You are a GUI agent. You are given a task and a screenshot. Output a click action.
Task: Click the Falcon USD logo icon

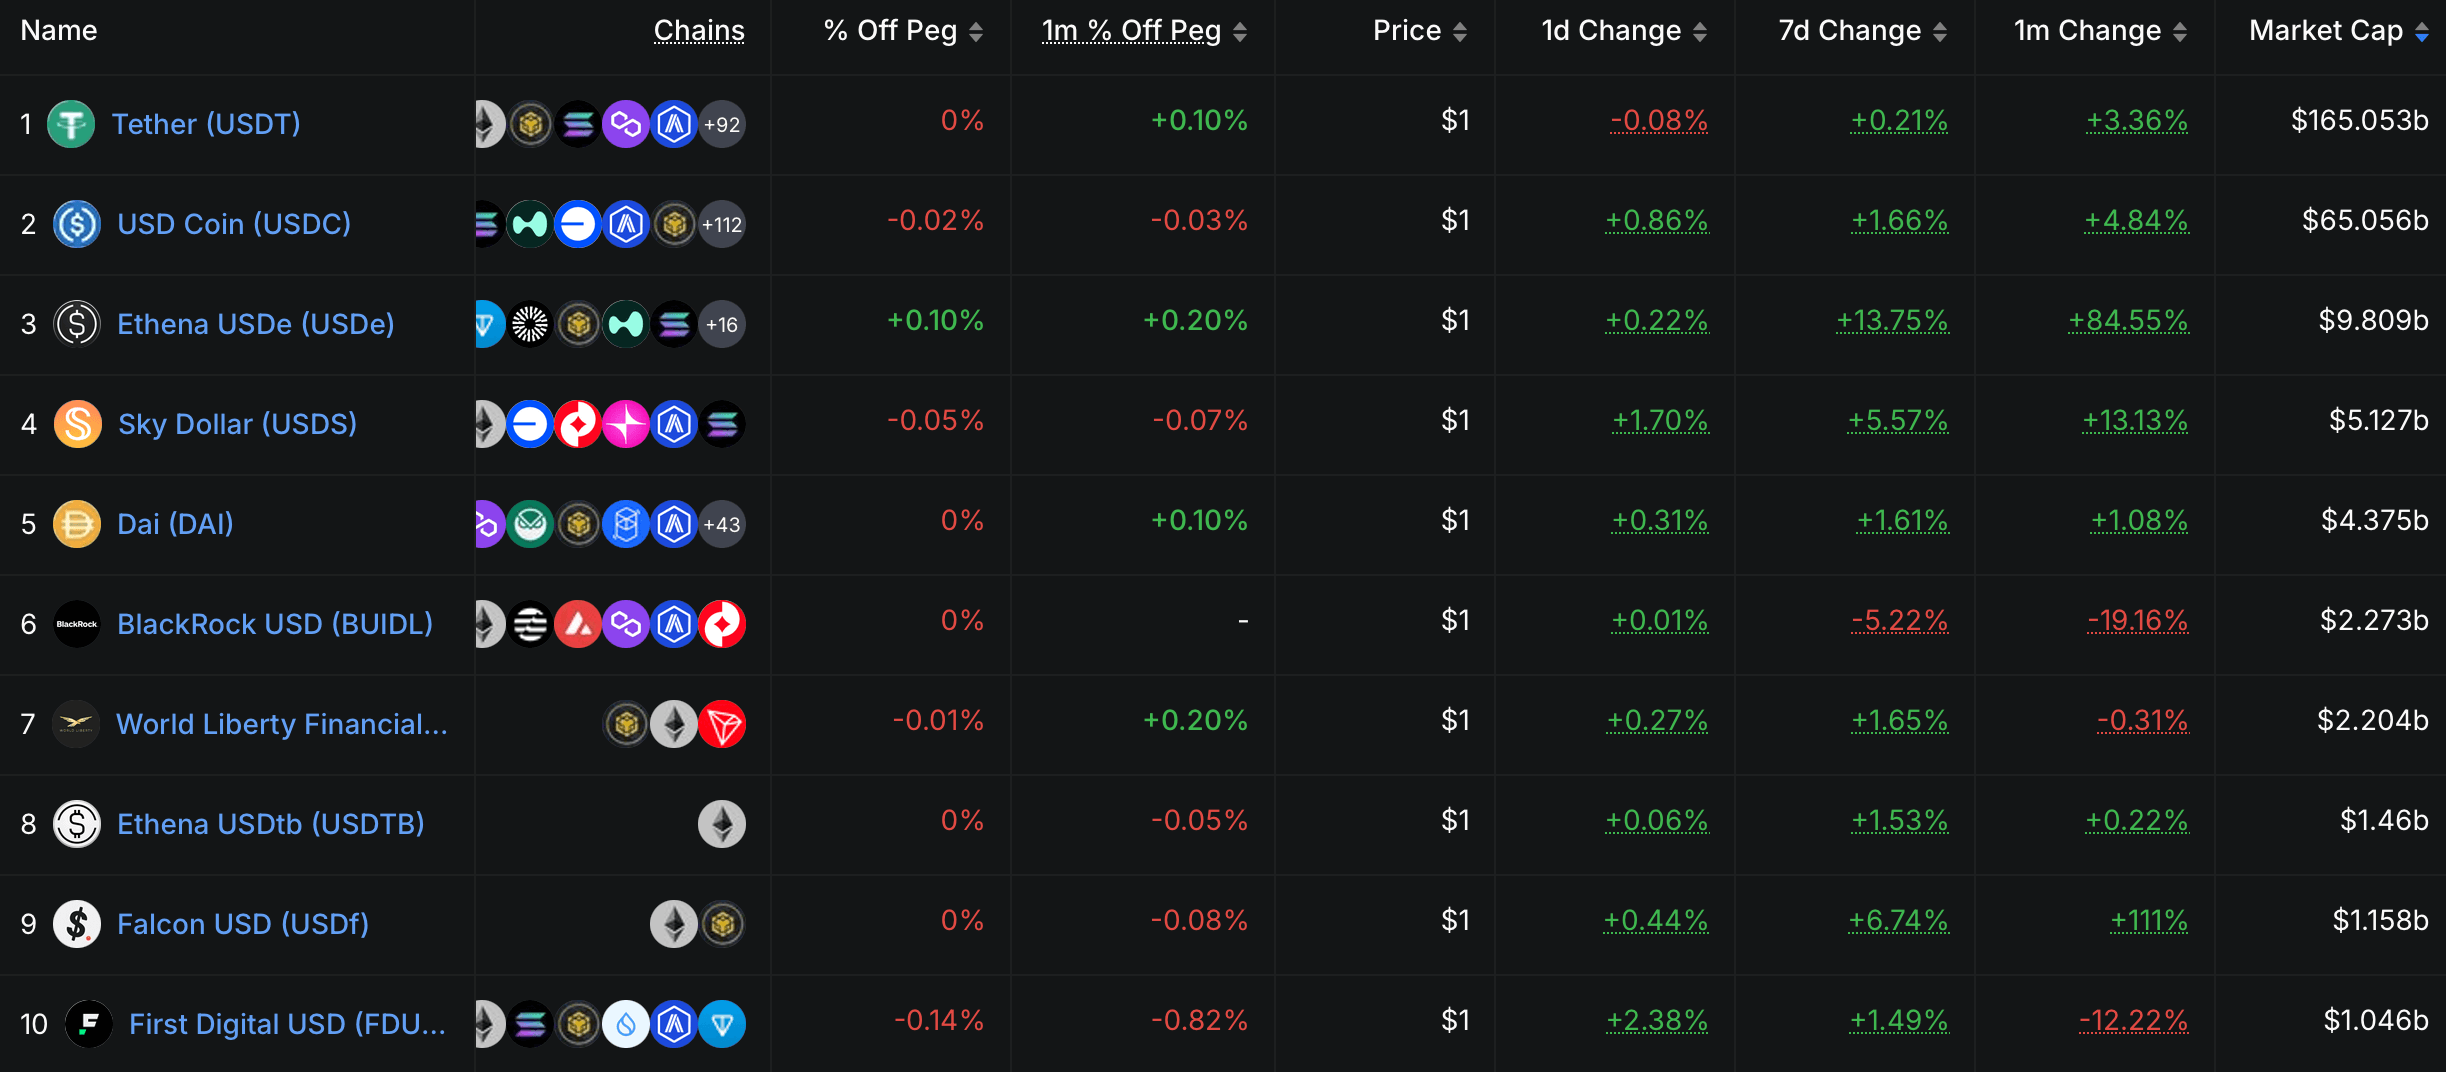point(77,924)
